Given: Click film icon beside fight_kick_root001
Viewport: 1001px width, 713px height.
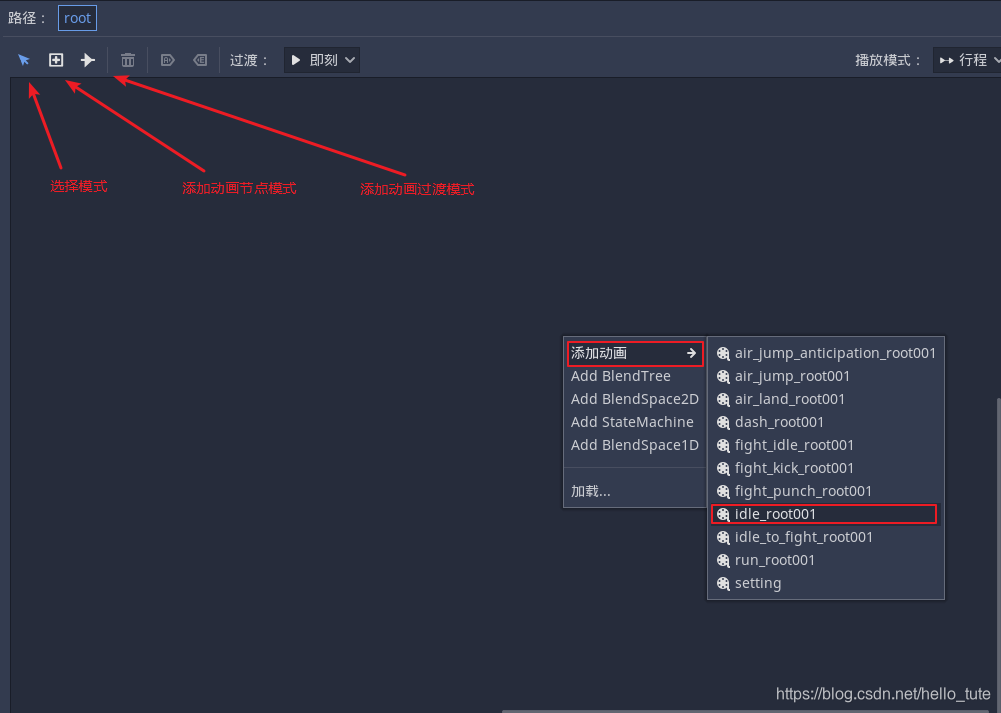Looking at the screenshot, I should click(723, 469).
